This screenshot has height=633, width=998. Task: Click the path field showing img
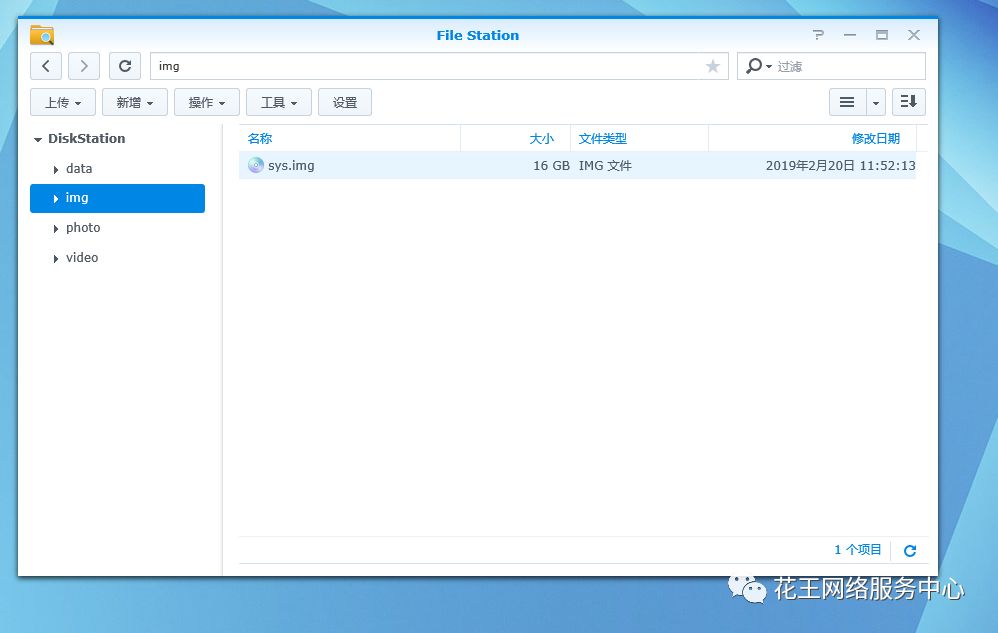click(x=439, y=66)
